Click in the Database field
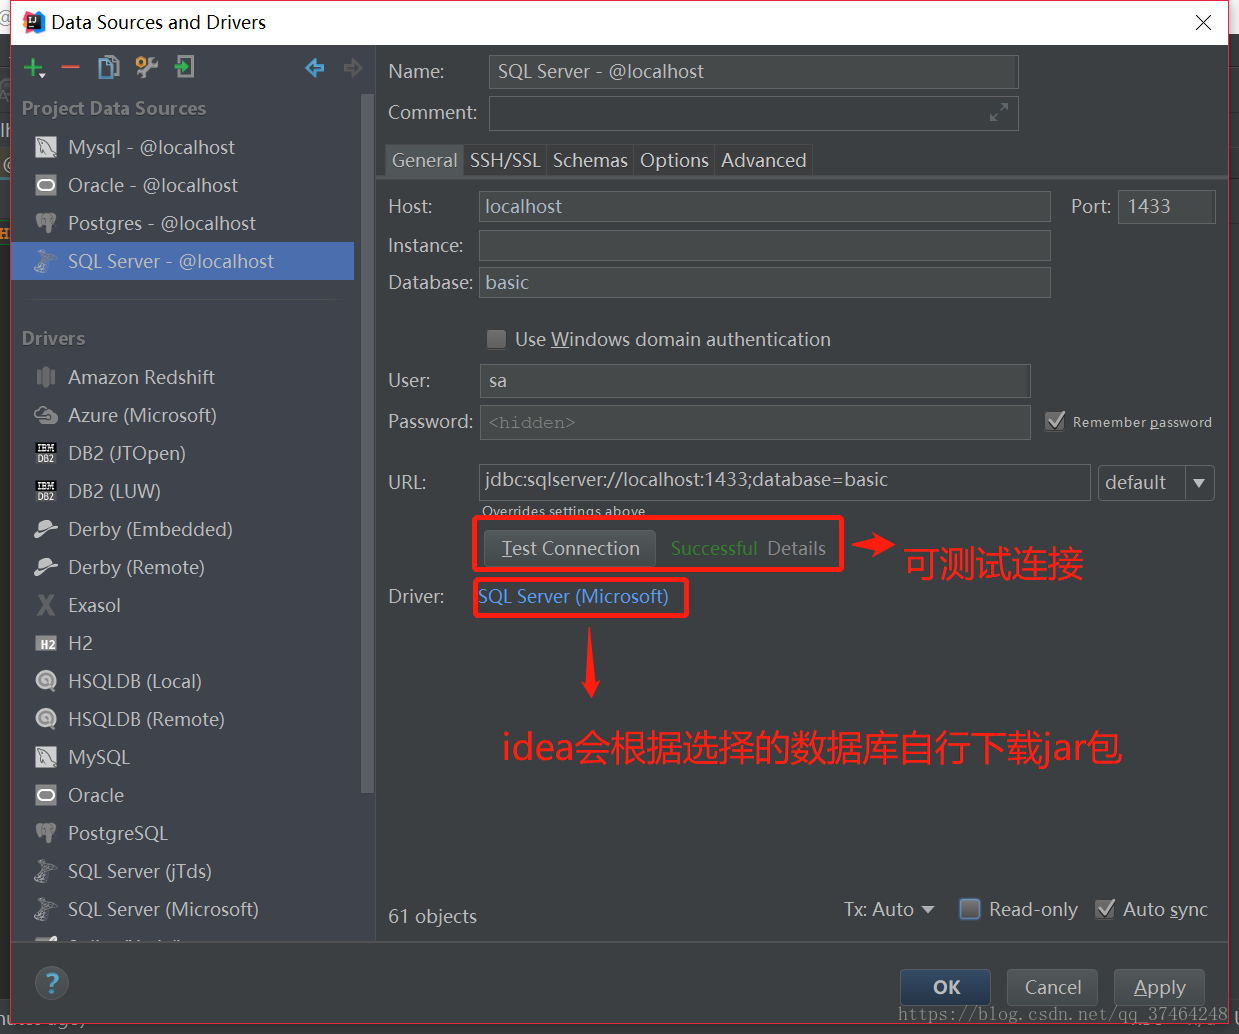This screenshot has height=1034, width=1239. point(765,282)
